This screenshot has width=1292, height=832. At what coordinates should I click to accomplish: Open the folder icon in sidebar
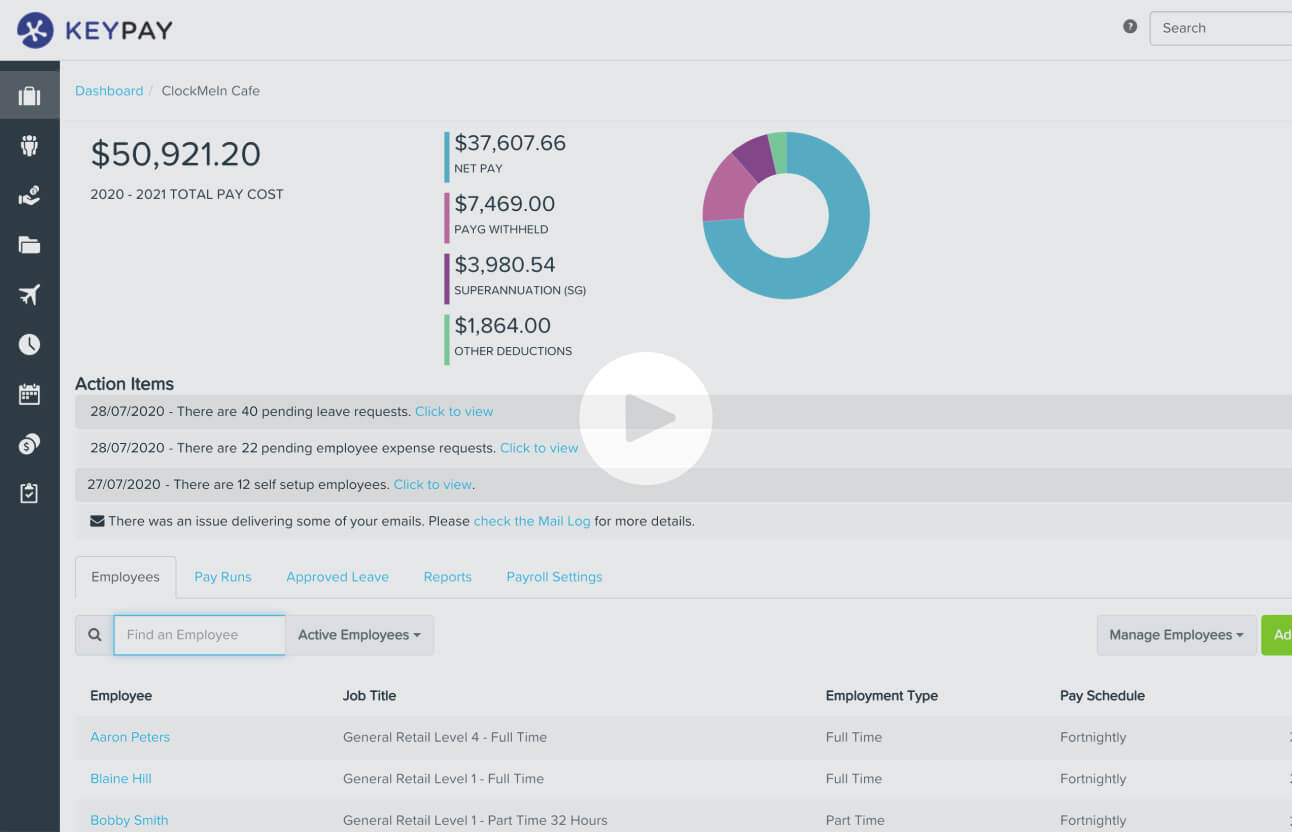(x=29, y=245)
